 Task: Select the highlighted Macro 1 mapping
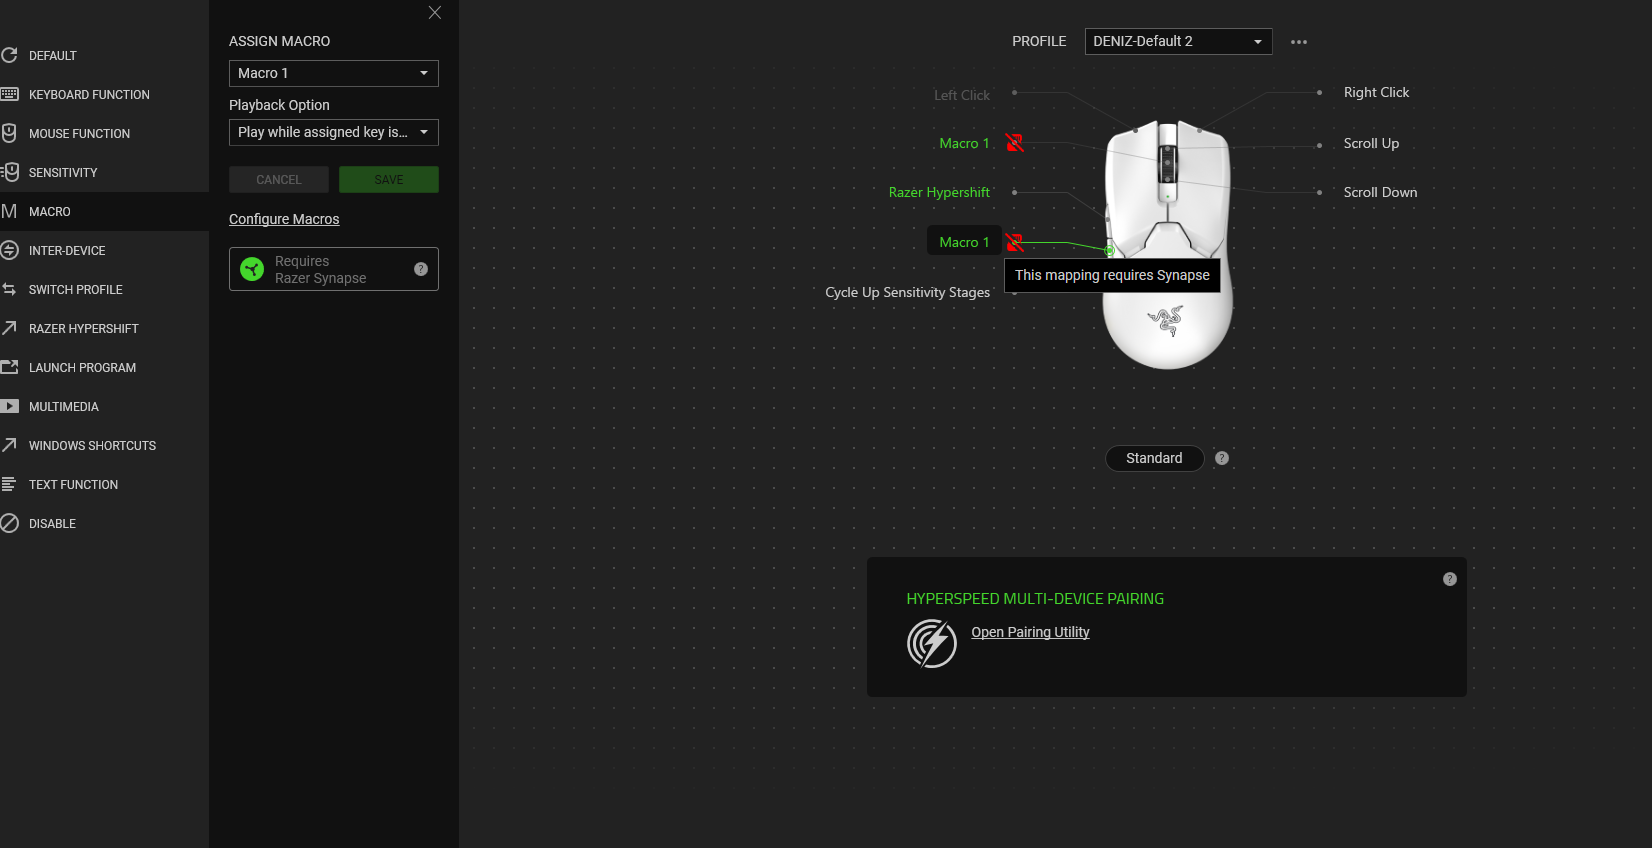pos(964,242)
